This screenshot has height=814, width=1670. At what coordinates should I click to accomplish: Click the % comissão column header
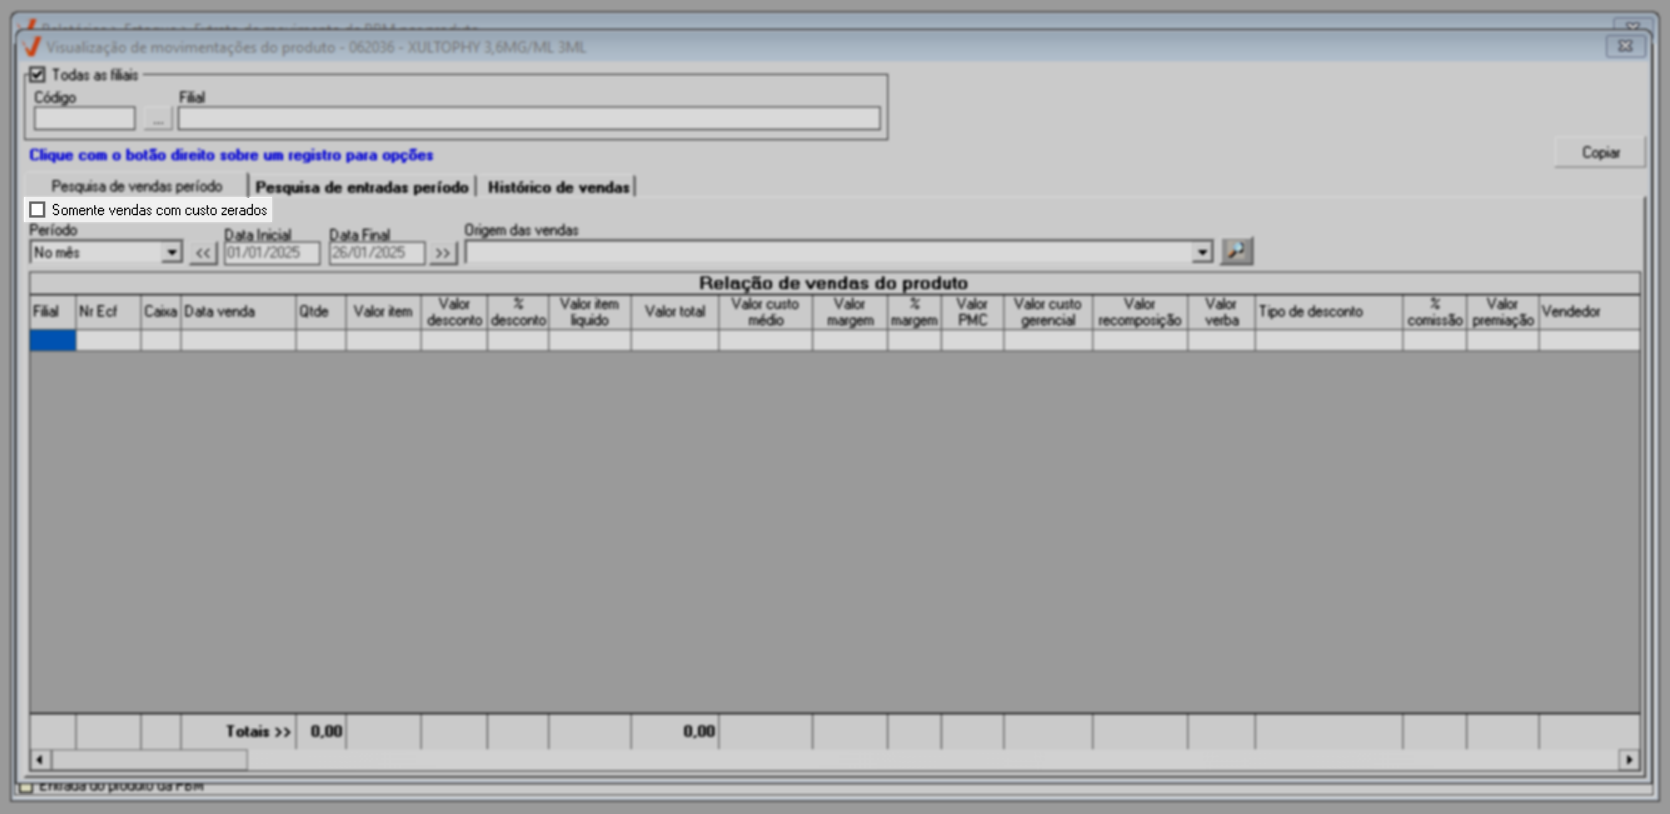tap(1435, 312)
